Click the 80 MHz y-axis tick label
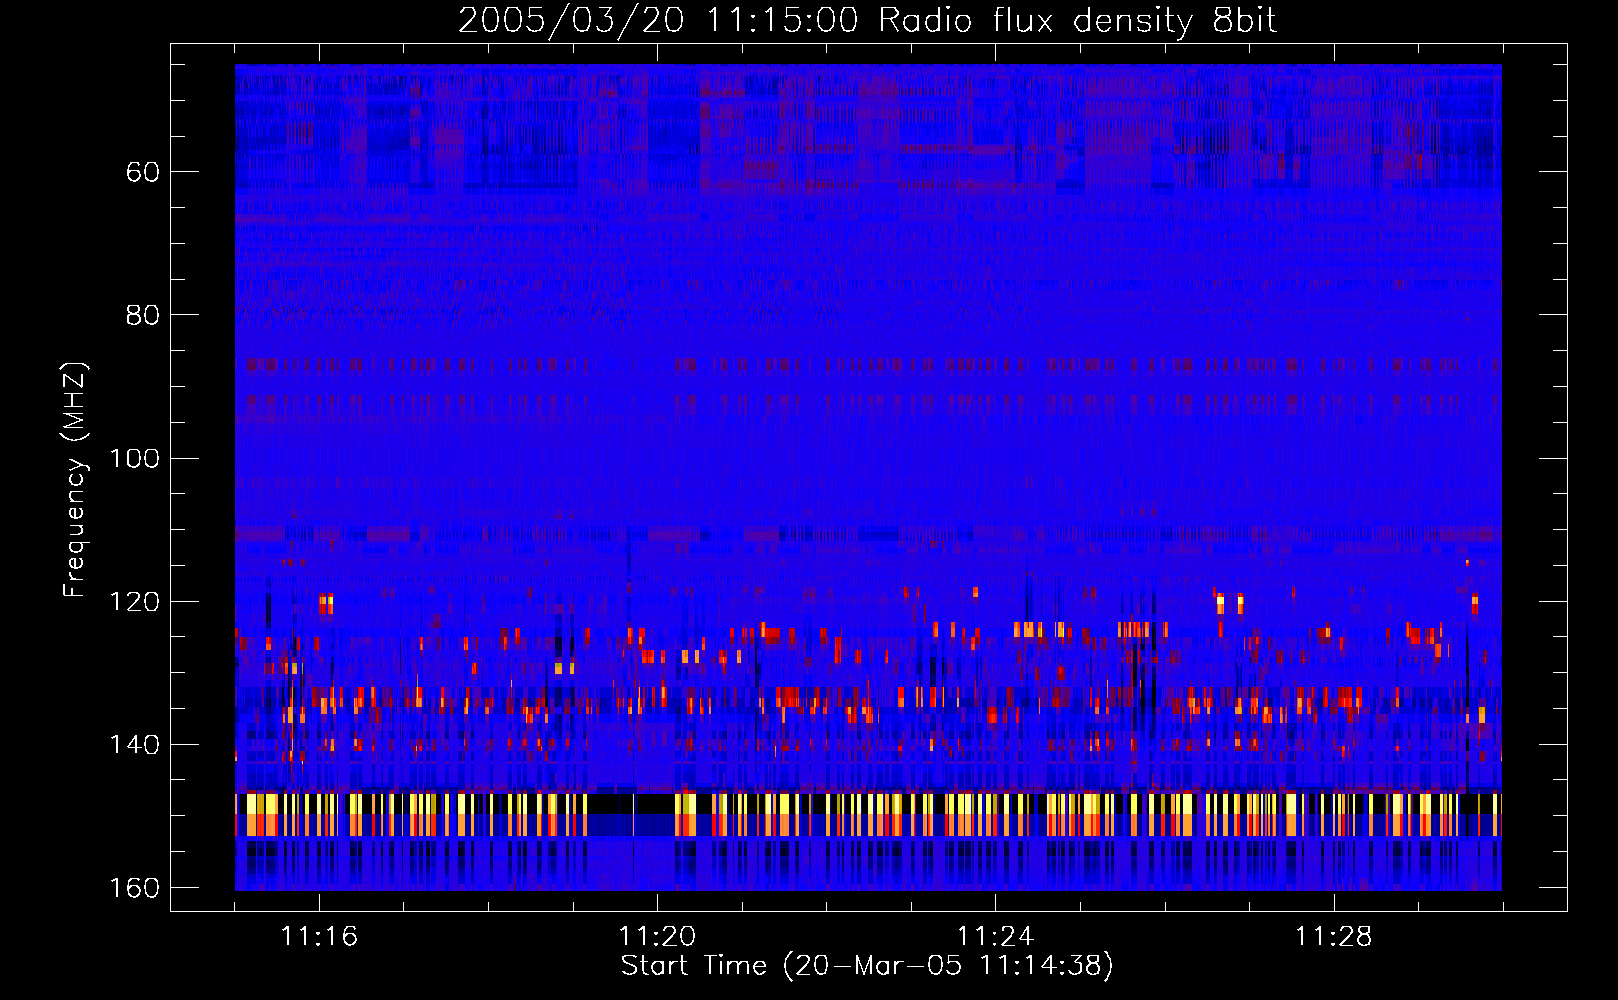The height and width of the screenshot is (1000, 1618). pyautogui.click(x=143, y=315)
